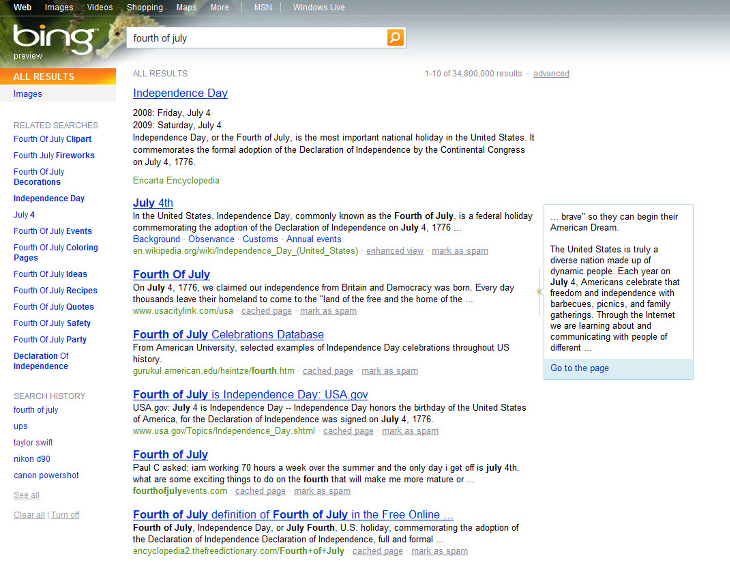The height and width of the screenshot is (564, 730).
Task: Open the Independence Day result title
Action: coord(180,93)
